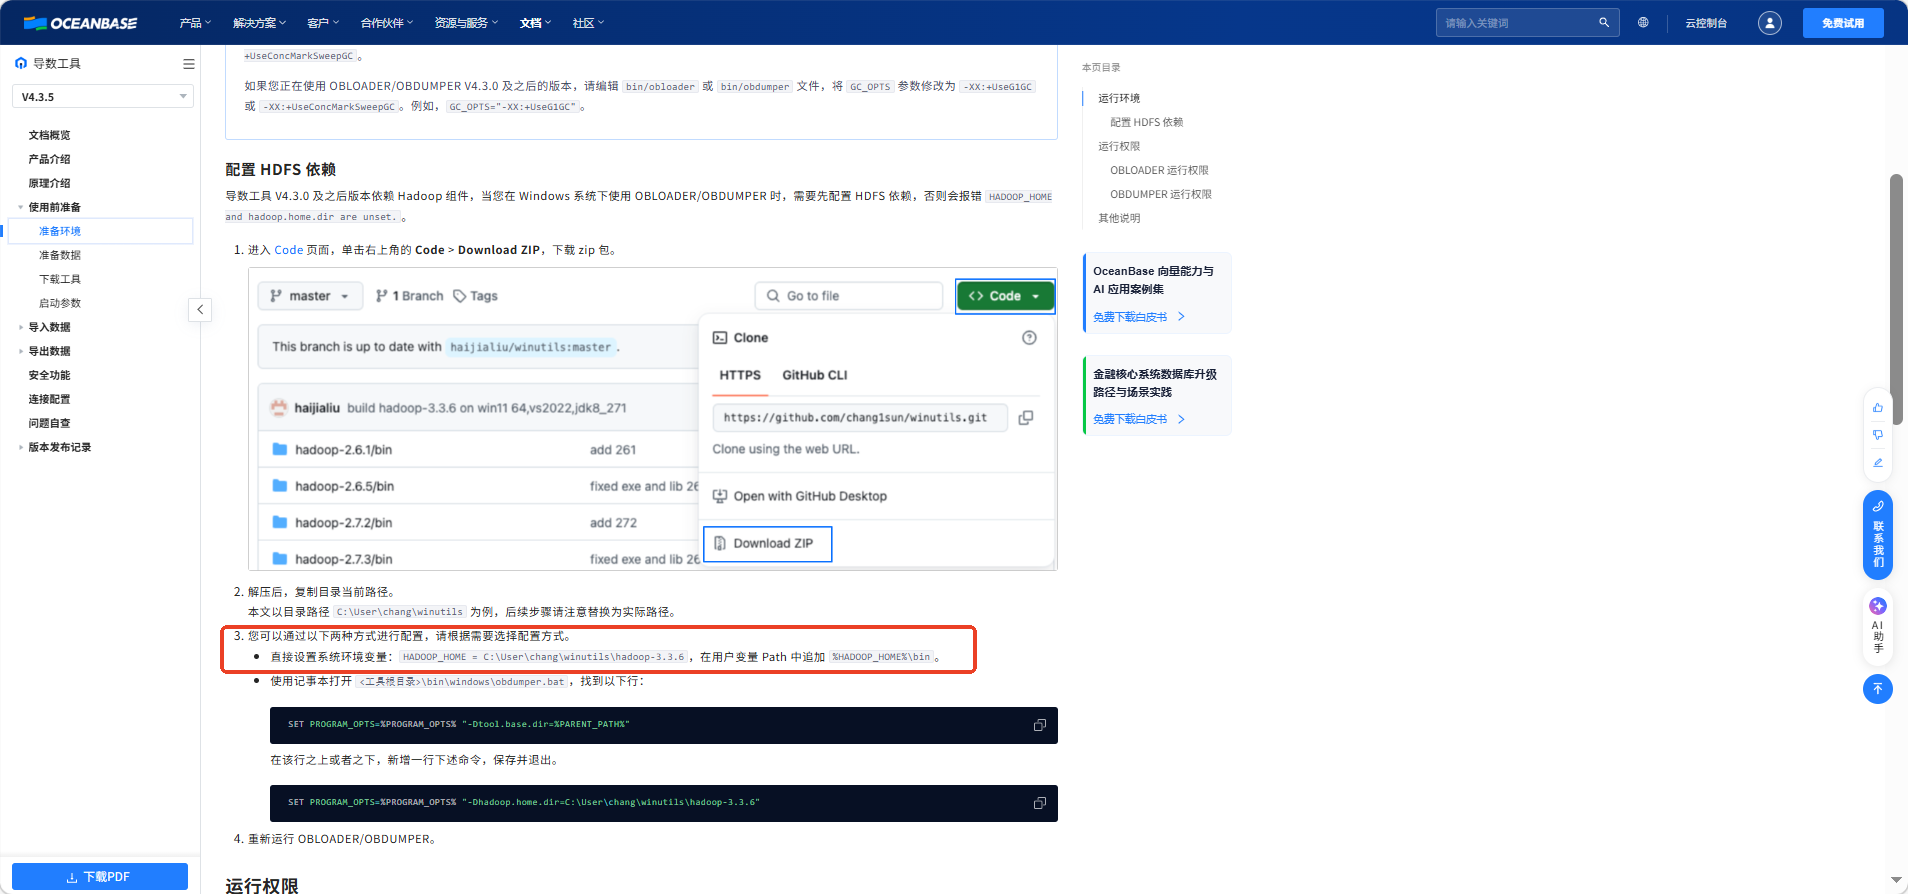Collapse the left sidebar panel

point(200,310)
